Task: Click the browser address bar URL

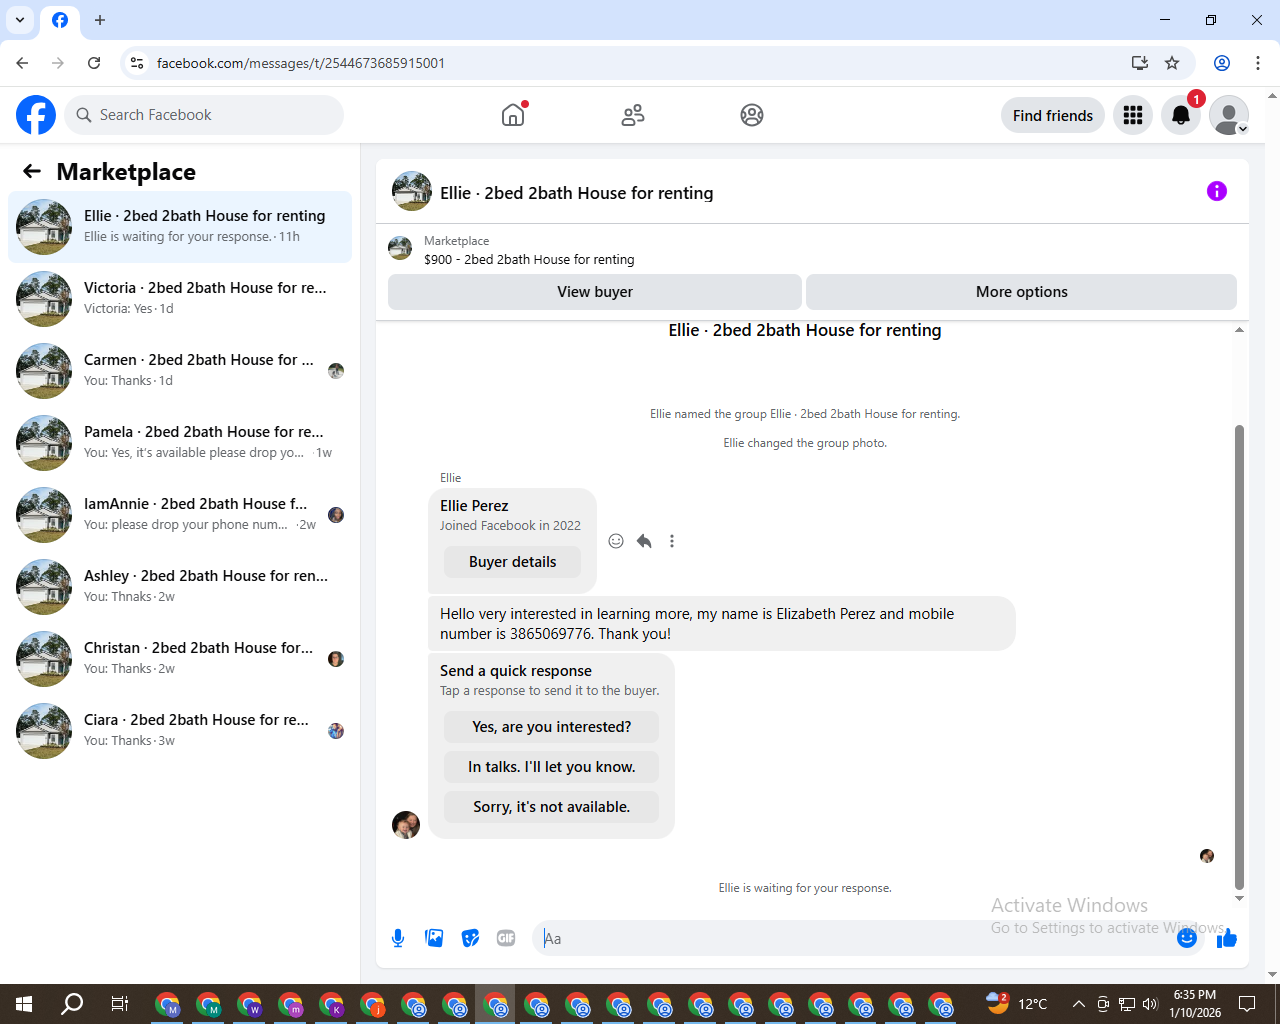Action: click(x=301, y=63)
